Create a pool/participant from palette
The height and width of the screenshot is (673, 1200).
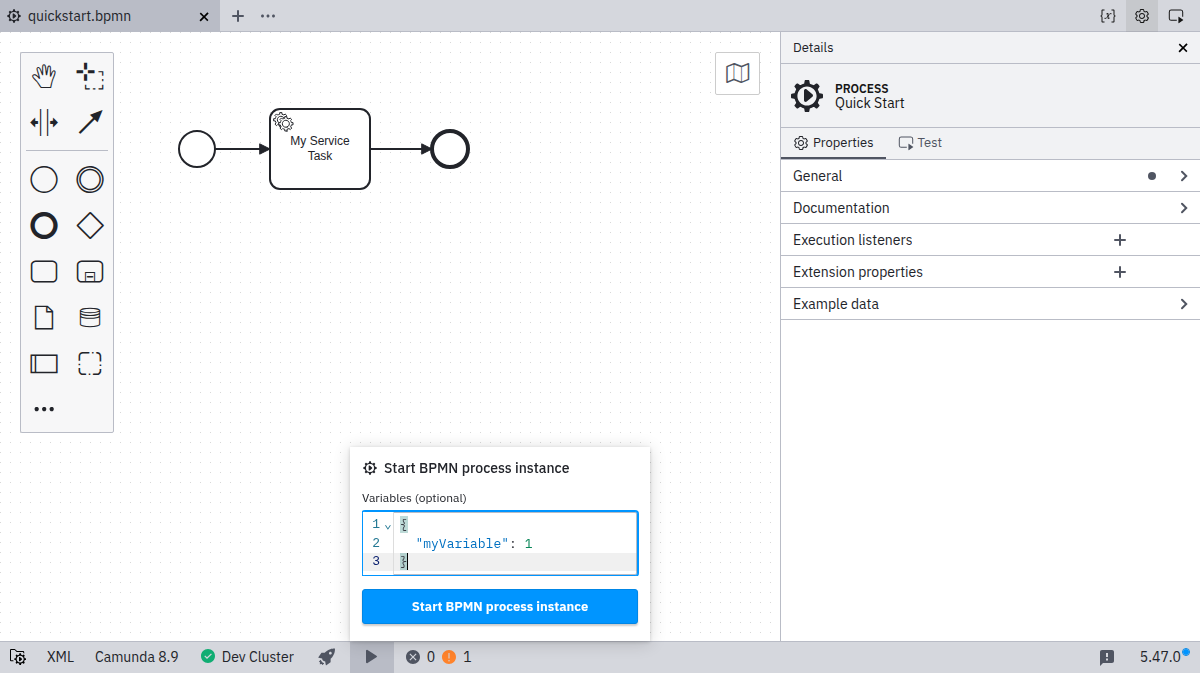[44, 364]
